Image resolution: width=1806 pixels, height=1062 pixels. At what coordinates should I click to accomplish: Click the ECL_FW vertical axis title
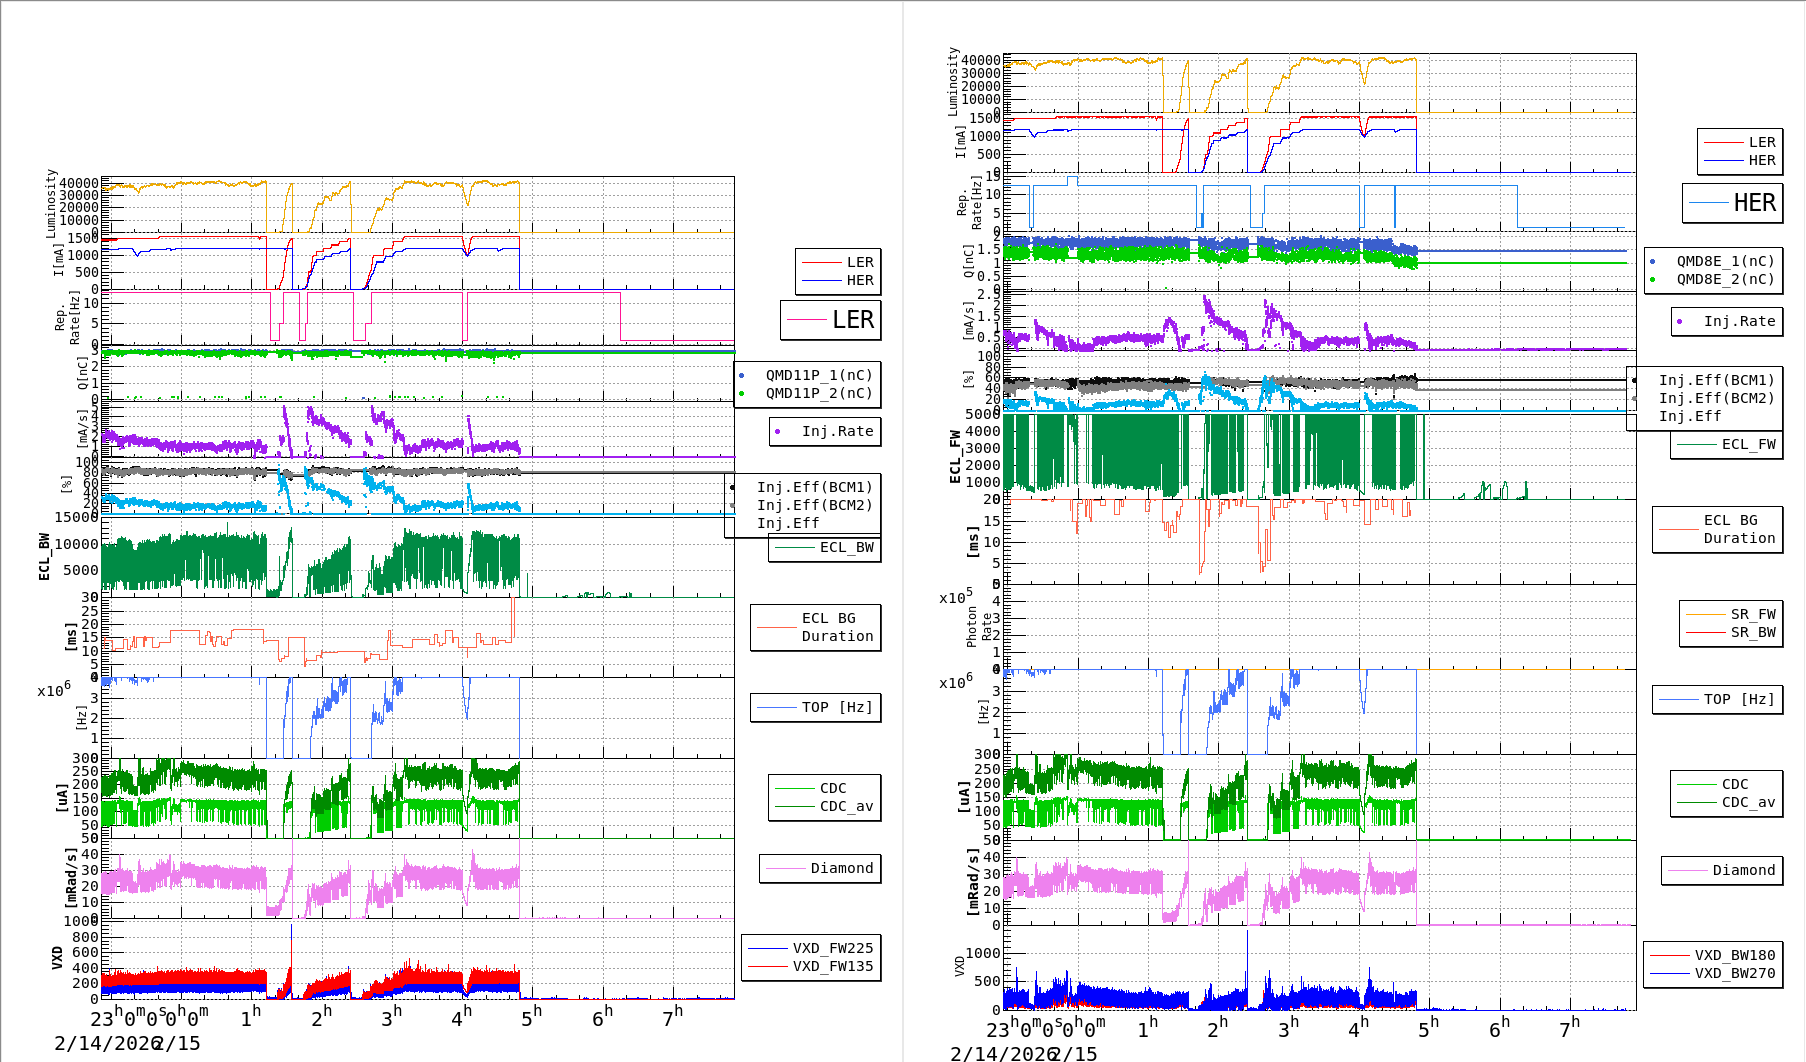pyautogui.click(x=955, y=457)
